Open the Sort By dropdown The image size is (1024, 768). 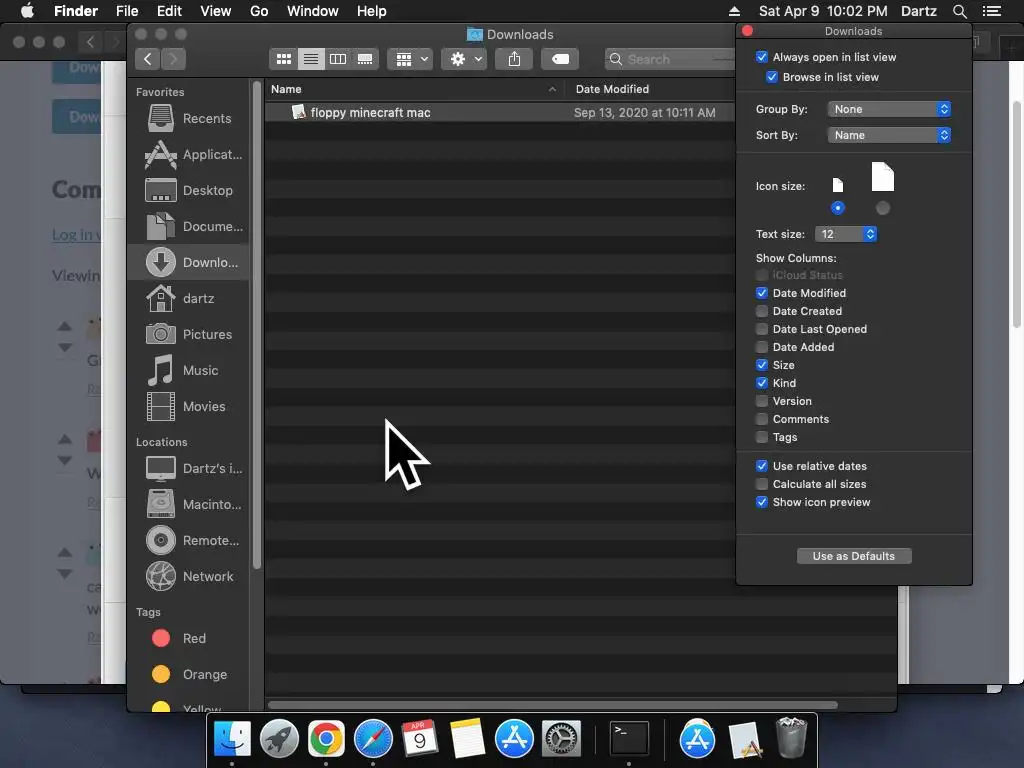click(889, 135)
